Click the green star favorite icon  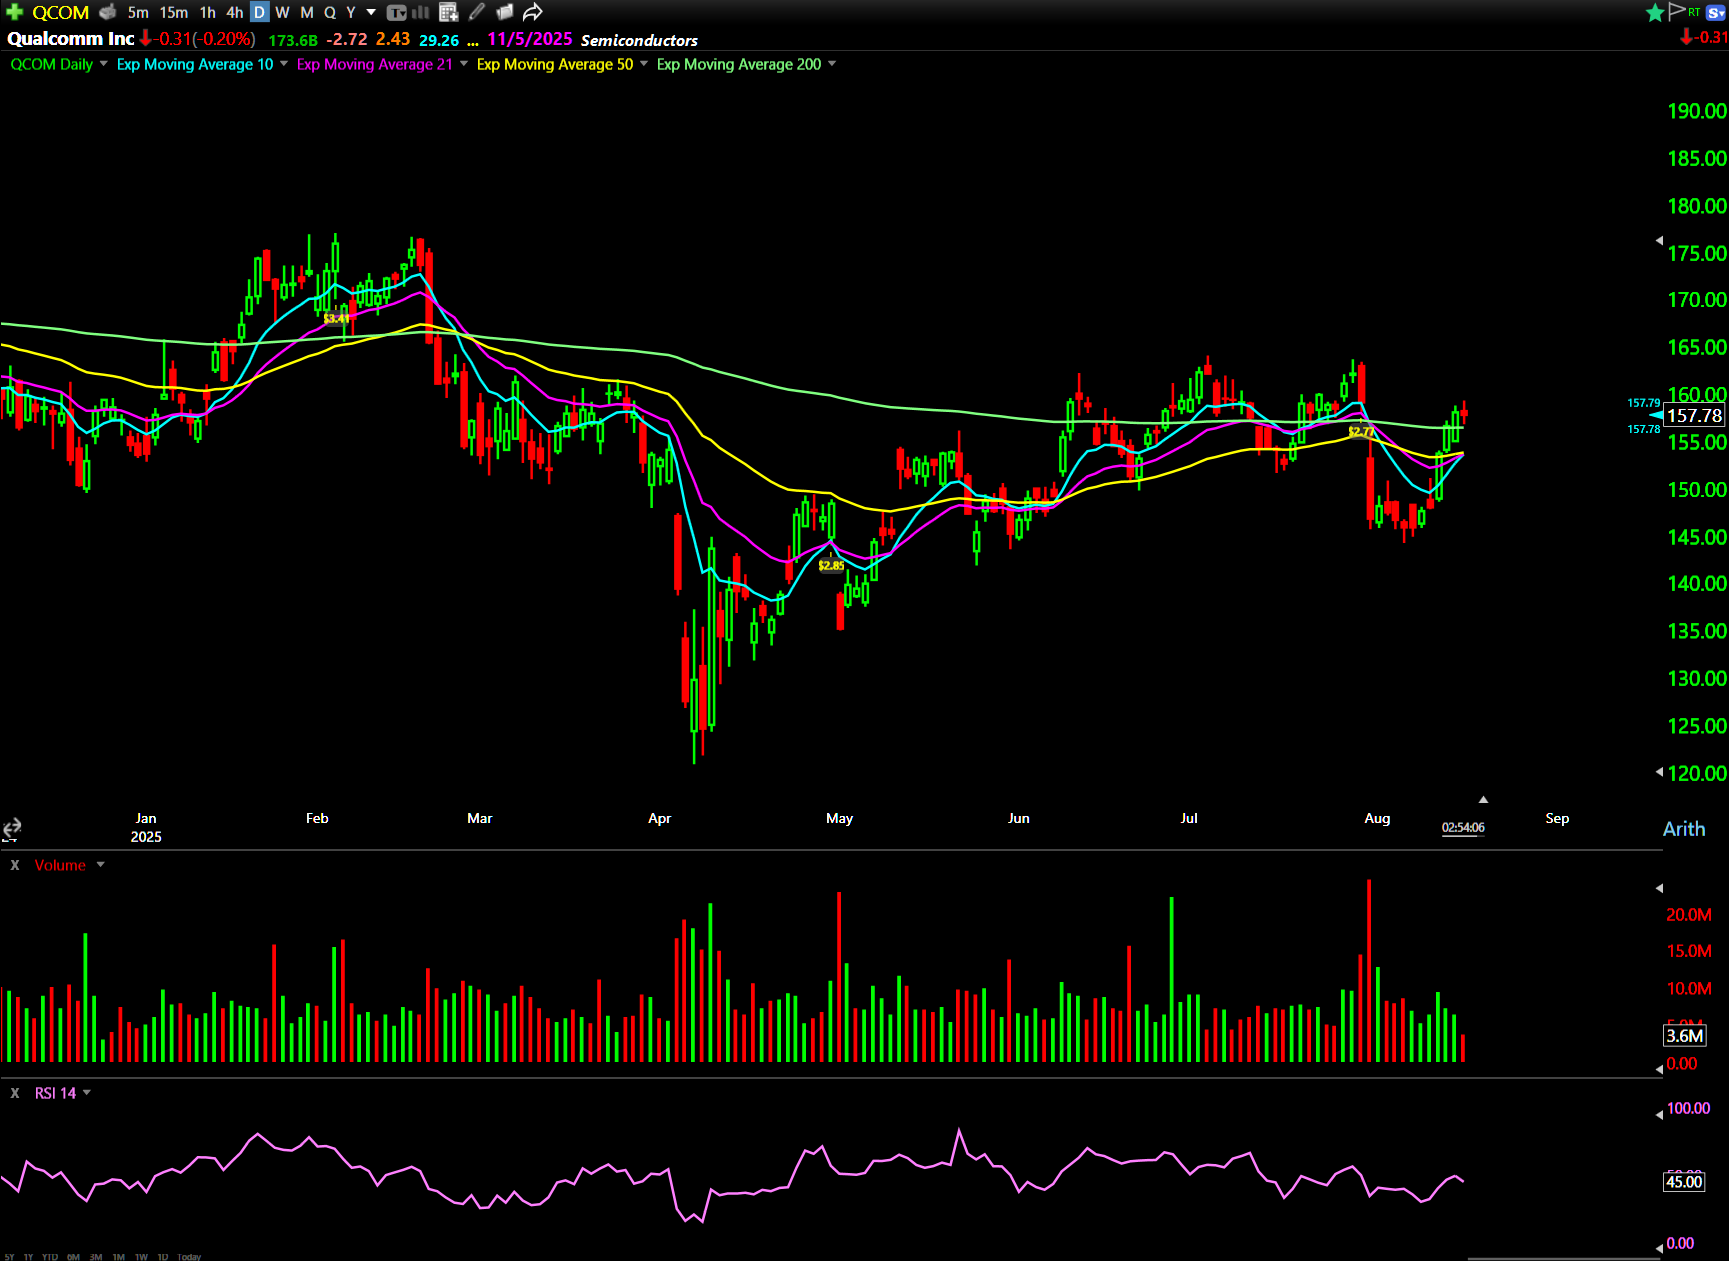coord(1655,12)
